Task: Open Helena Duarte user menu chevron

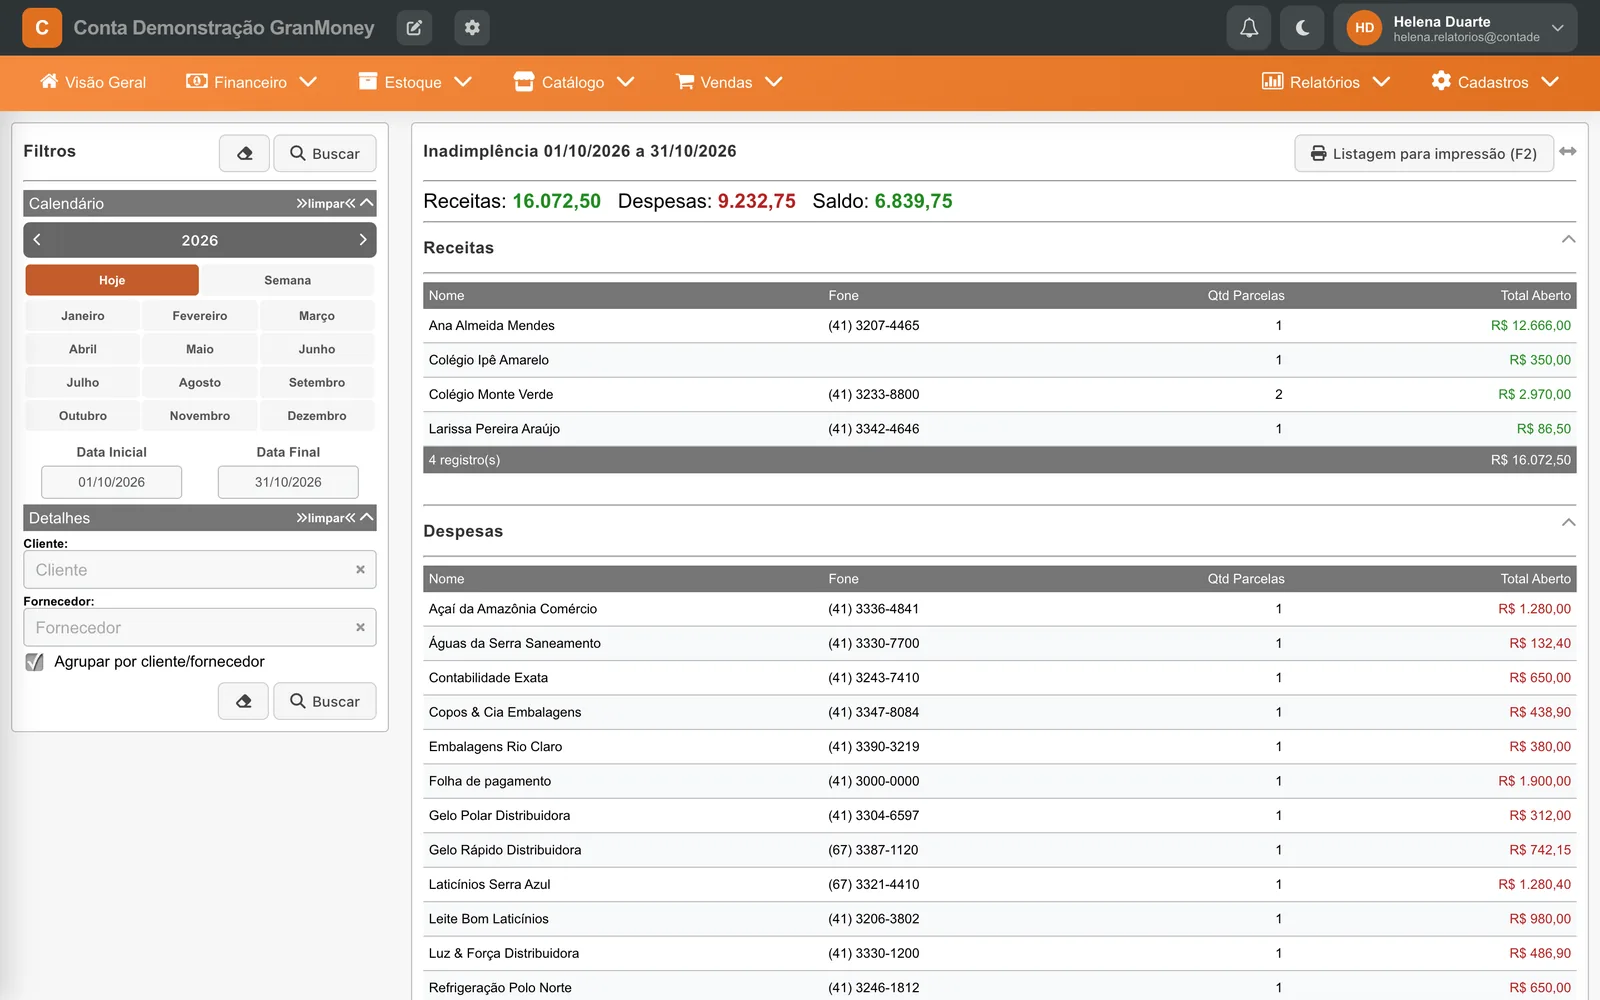Action: tap(1557, 28)
